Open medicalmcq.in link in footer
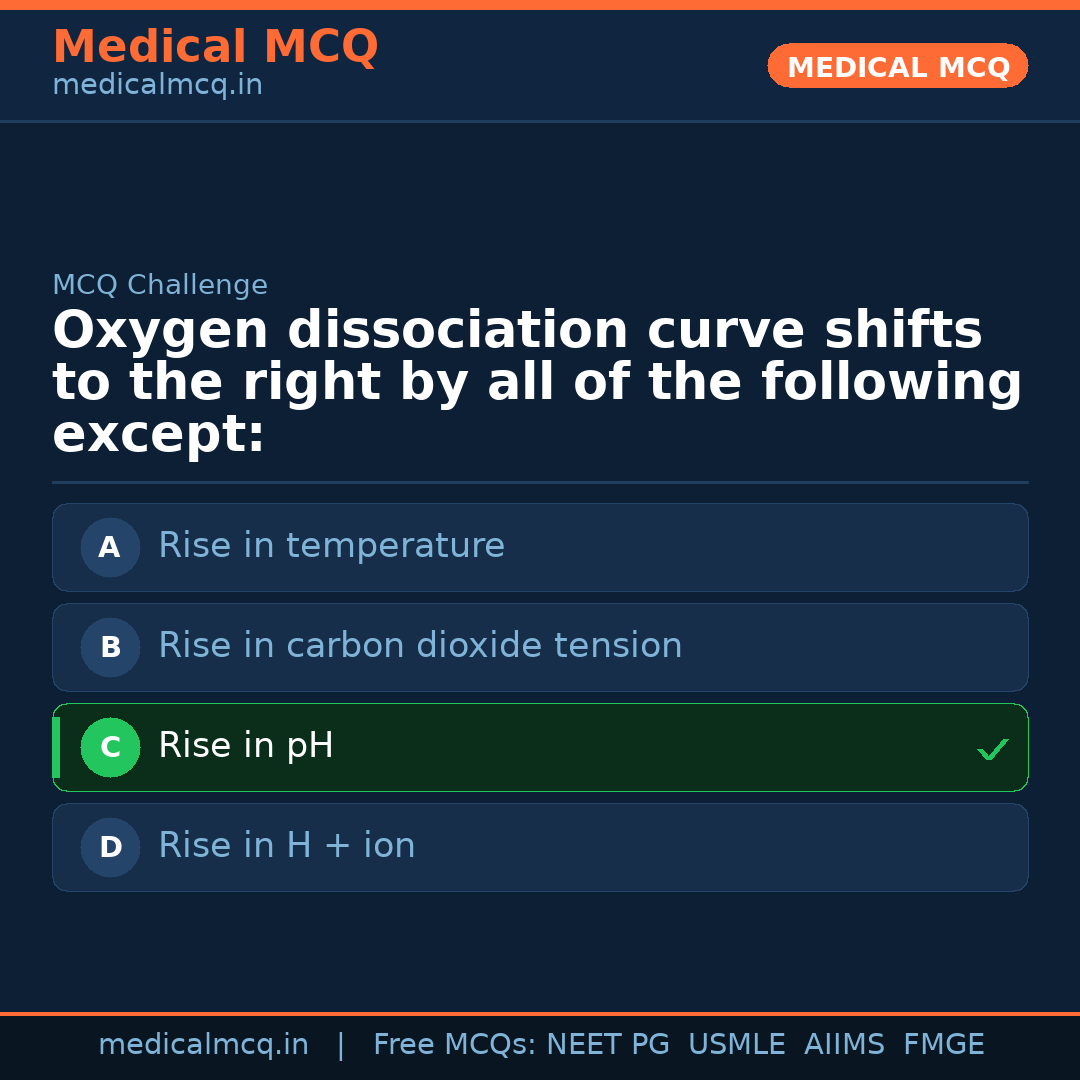1080x1080 pixels. [203, 1045]
